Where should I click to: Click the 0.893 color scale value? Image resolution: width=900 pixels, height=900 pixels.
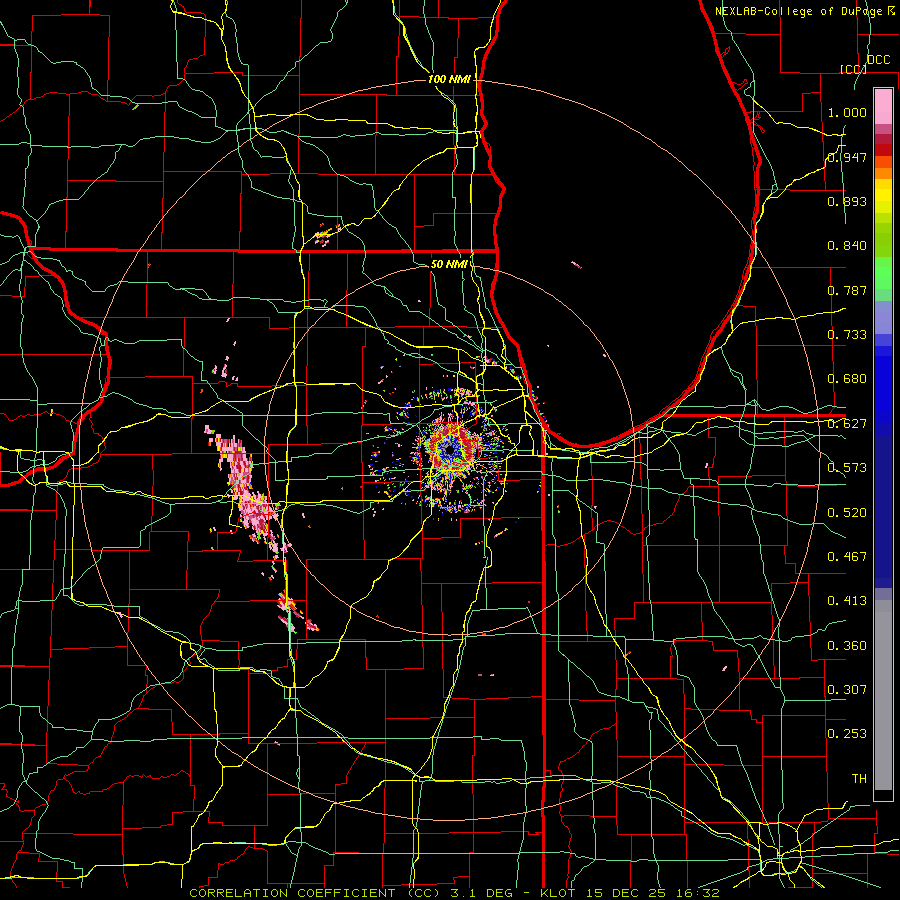click(847, 201)
